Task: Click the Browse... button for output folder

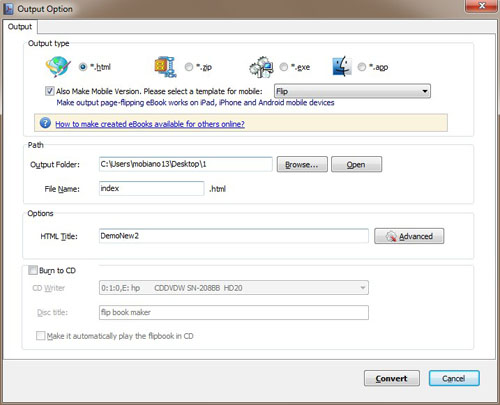Action: tap(302, 164)
